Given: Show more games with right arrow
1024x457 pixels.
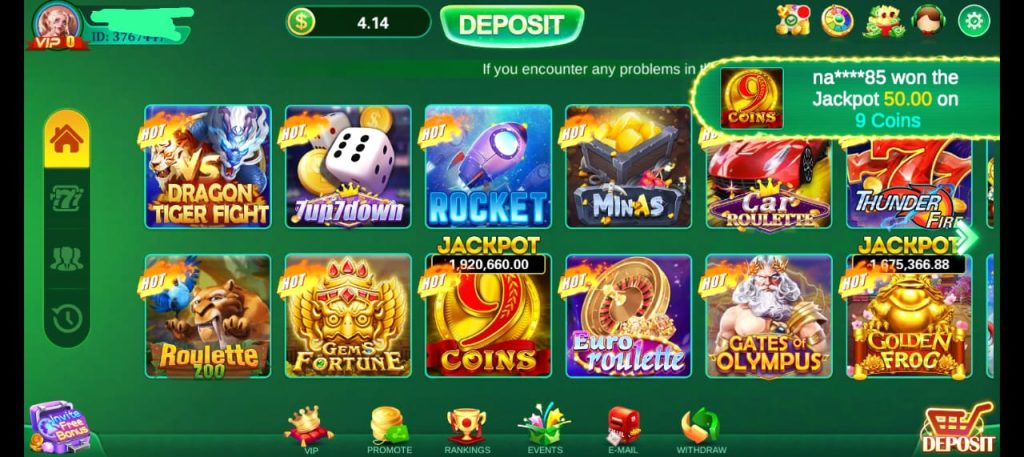Looking at the screenshot, I should pyautogui.click(x=966, y=236).
